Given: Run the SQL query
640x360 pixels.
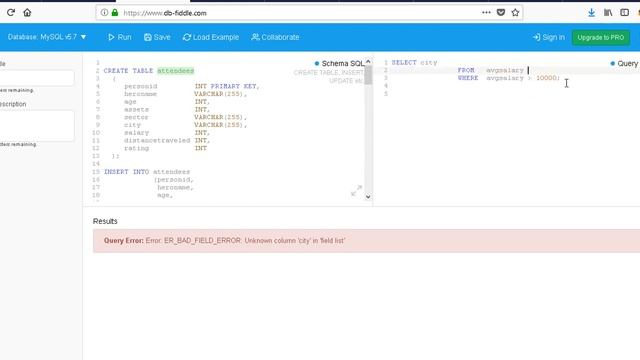Looking at the screenshot, I should [x=120, y=37].
